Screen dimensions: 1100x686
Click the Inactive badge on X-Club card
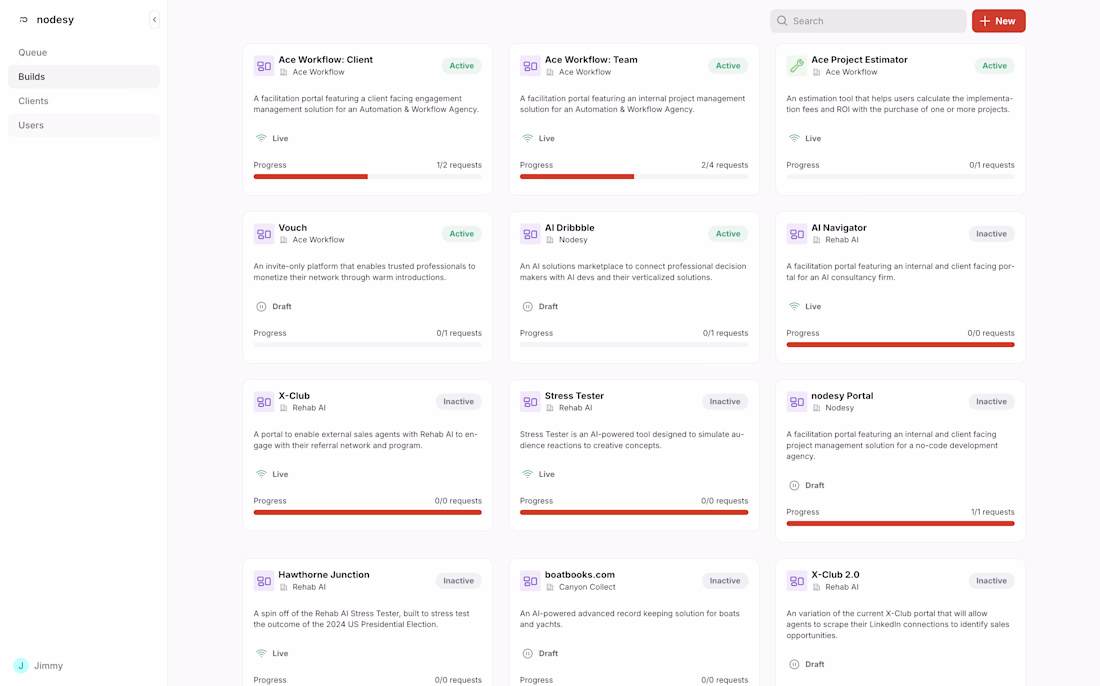tap(458, 402)
